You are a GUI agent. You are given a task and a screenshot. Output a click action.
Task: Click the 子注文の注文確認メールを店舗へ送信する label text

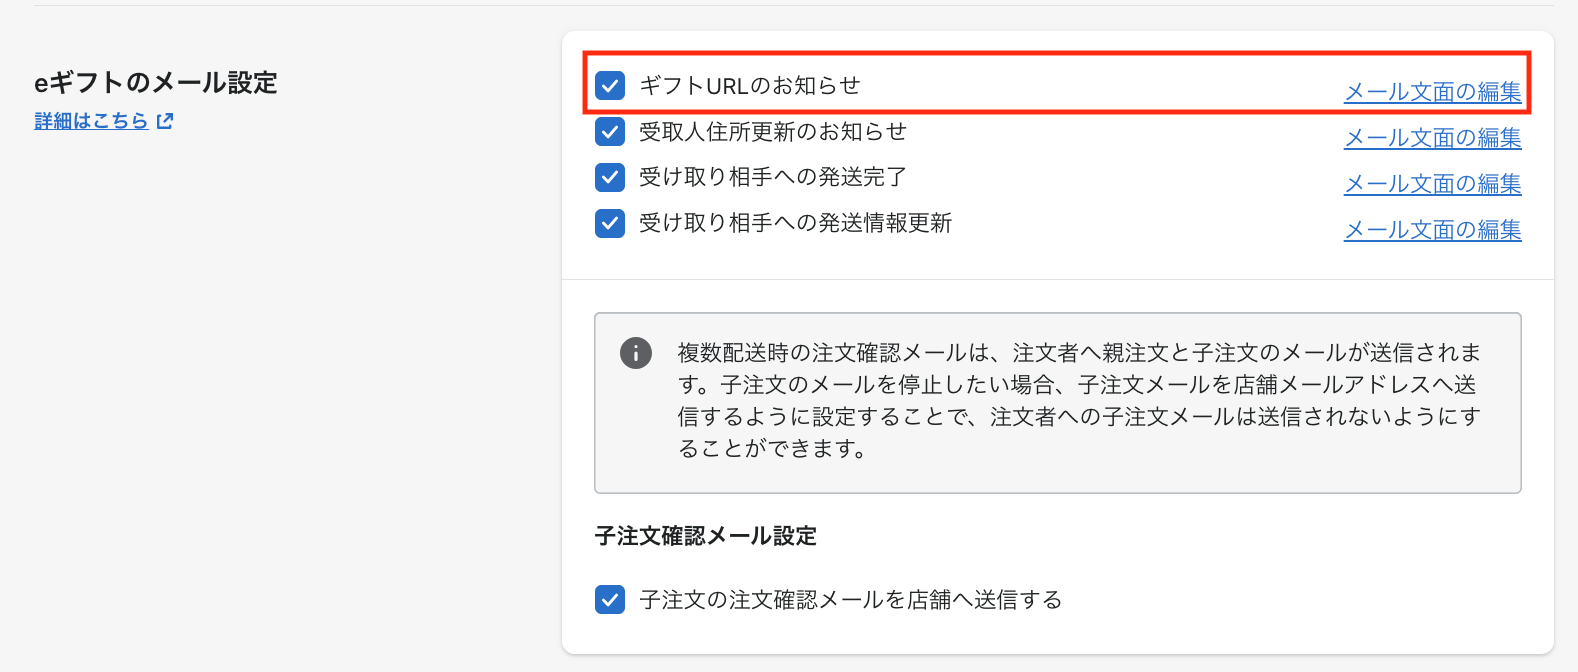tap(850, 600)
